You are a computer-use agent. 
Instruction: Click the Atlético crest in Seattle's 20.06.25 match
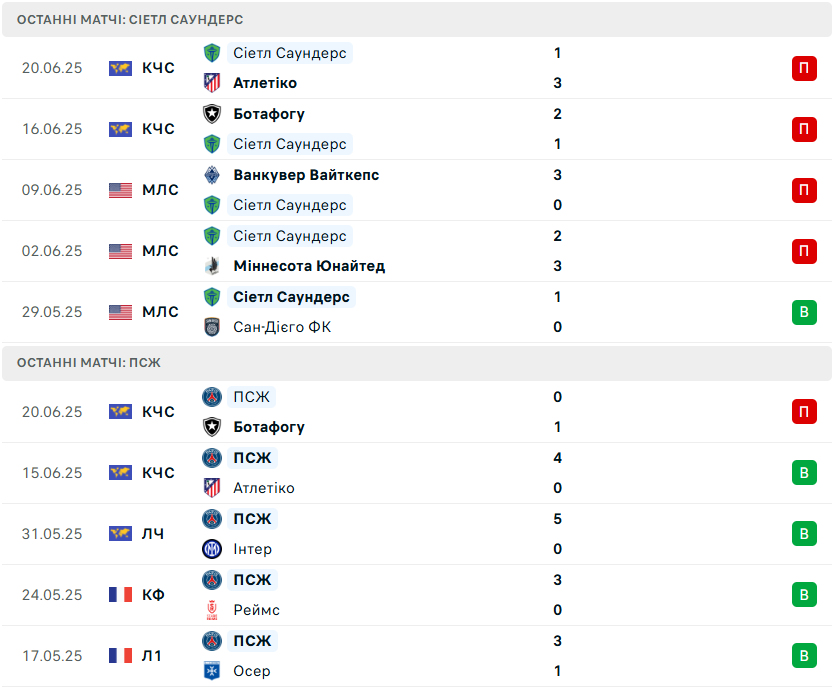pos(212,83)
